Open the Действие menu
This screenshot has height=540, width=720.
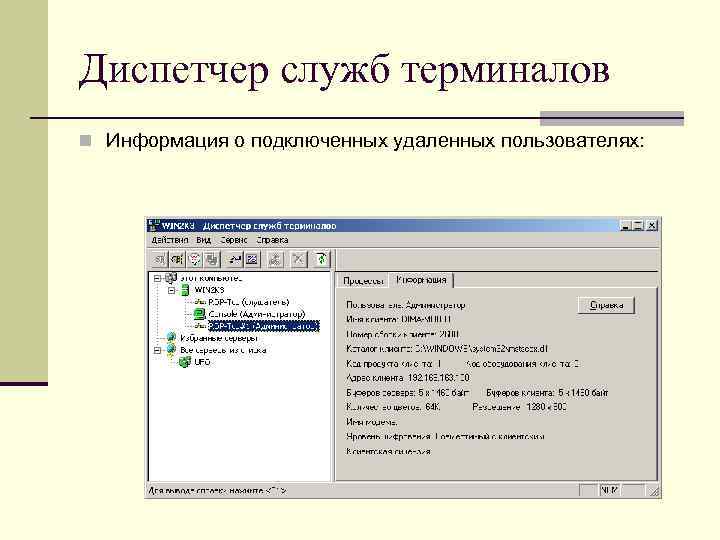tap(170, 240)
